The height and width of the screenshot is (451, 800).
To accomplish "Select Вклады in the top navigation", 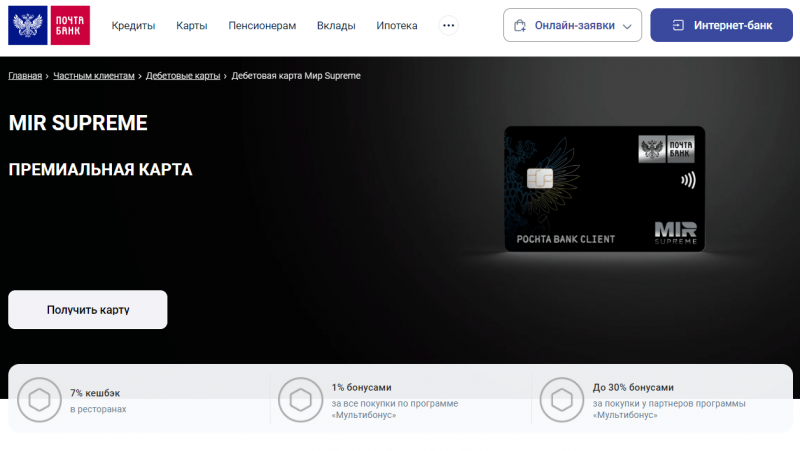I will 336,25.
